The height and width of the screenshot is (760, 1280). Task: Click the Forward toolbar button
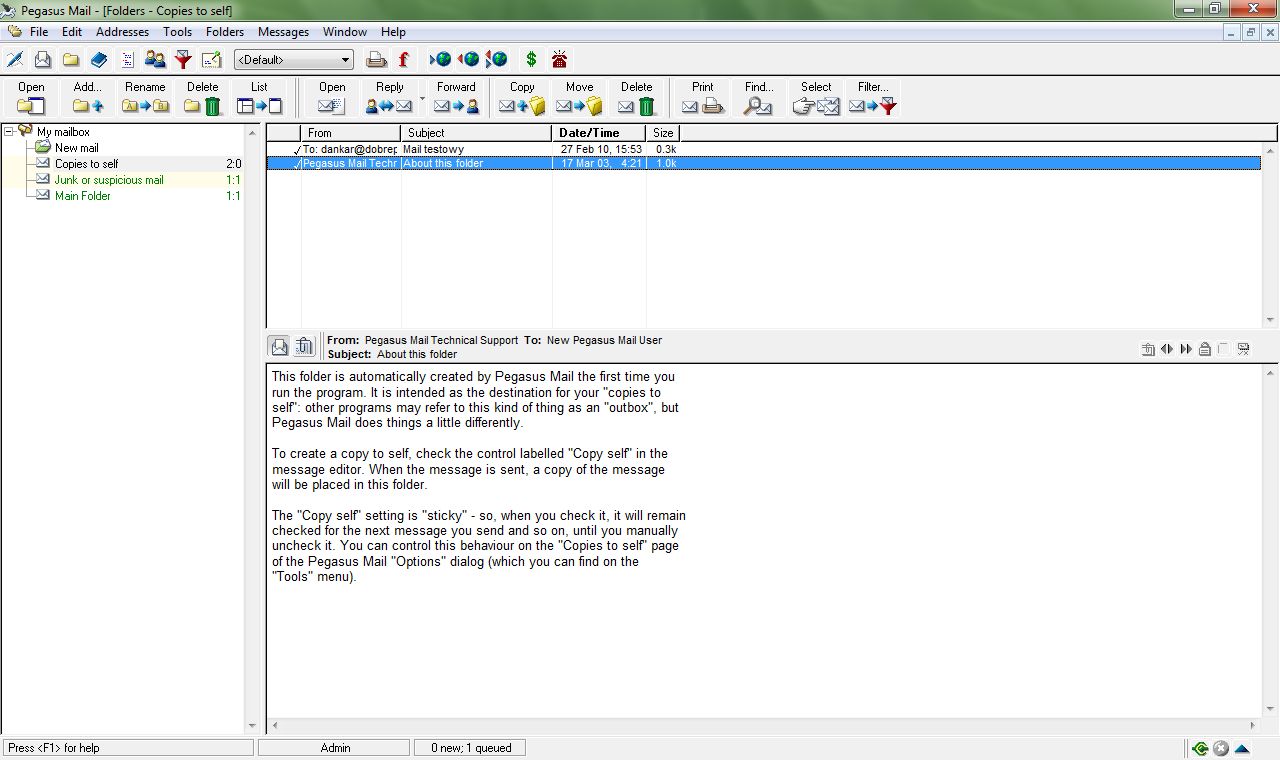pyautogui.click(x=456, y=98)
